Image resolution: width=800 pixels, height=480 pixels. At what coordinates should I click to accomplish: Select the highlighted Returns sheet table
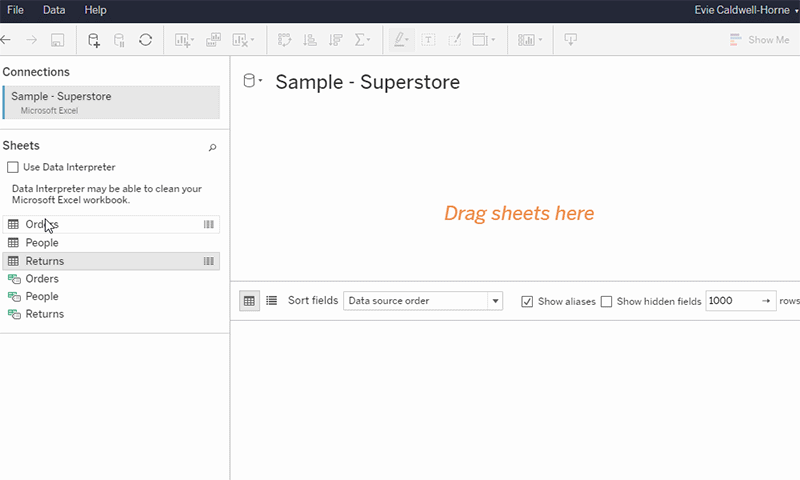(x=111, y=261)
